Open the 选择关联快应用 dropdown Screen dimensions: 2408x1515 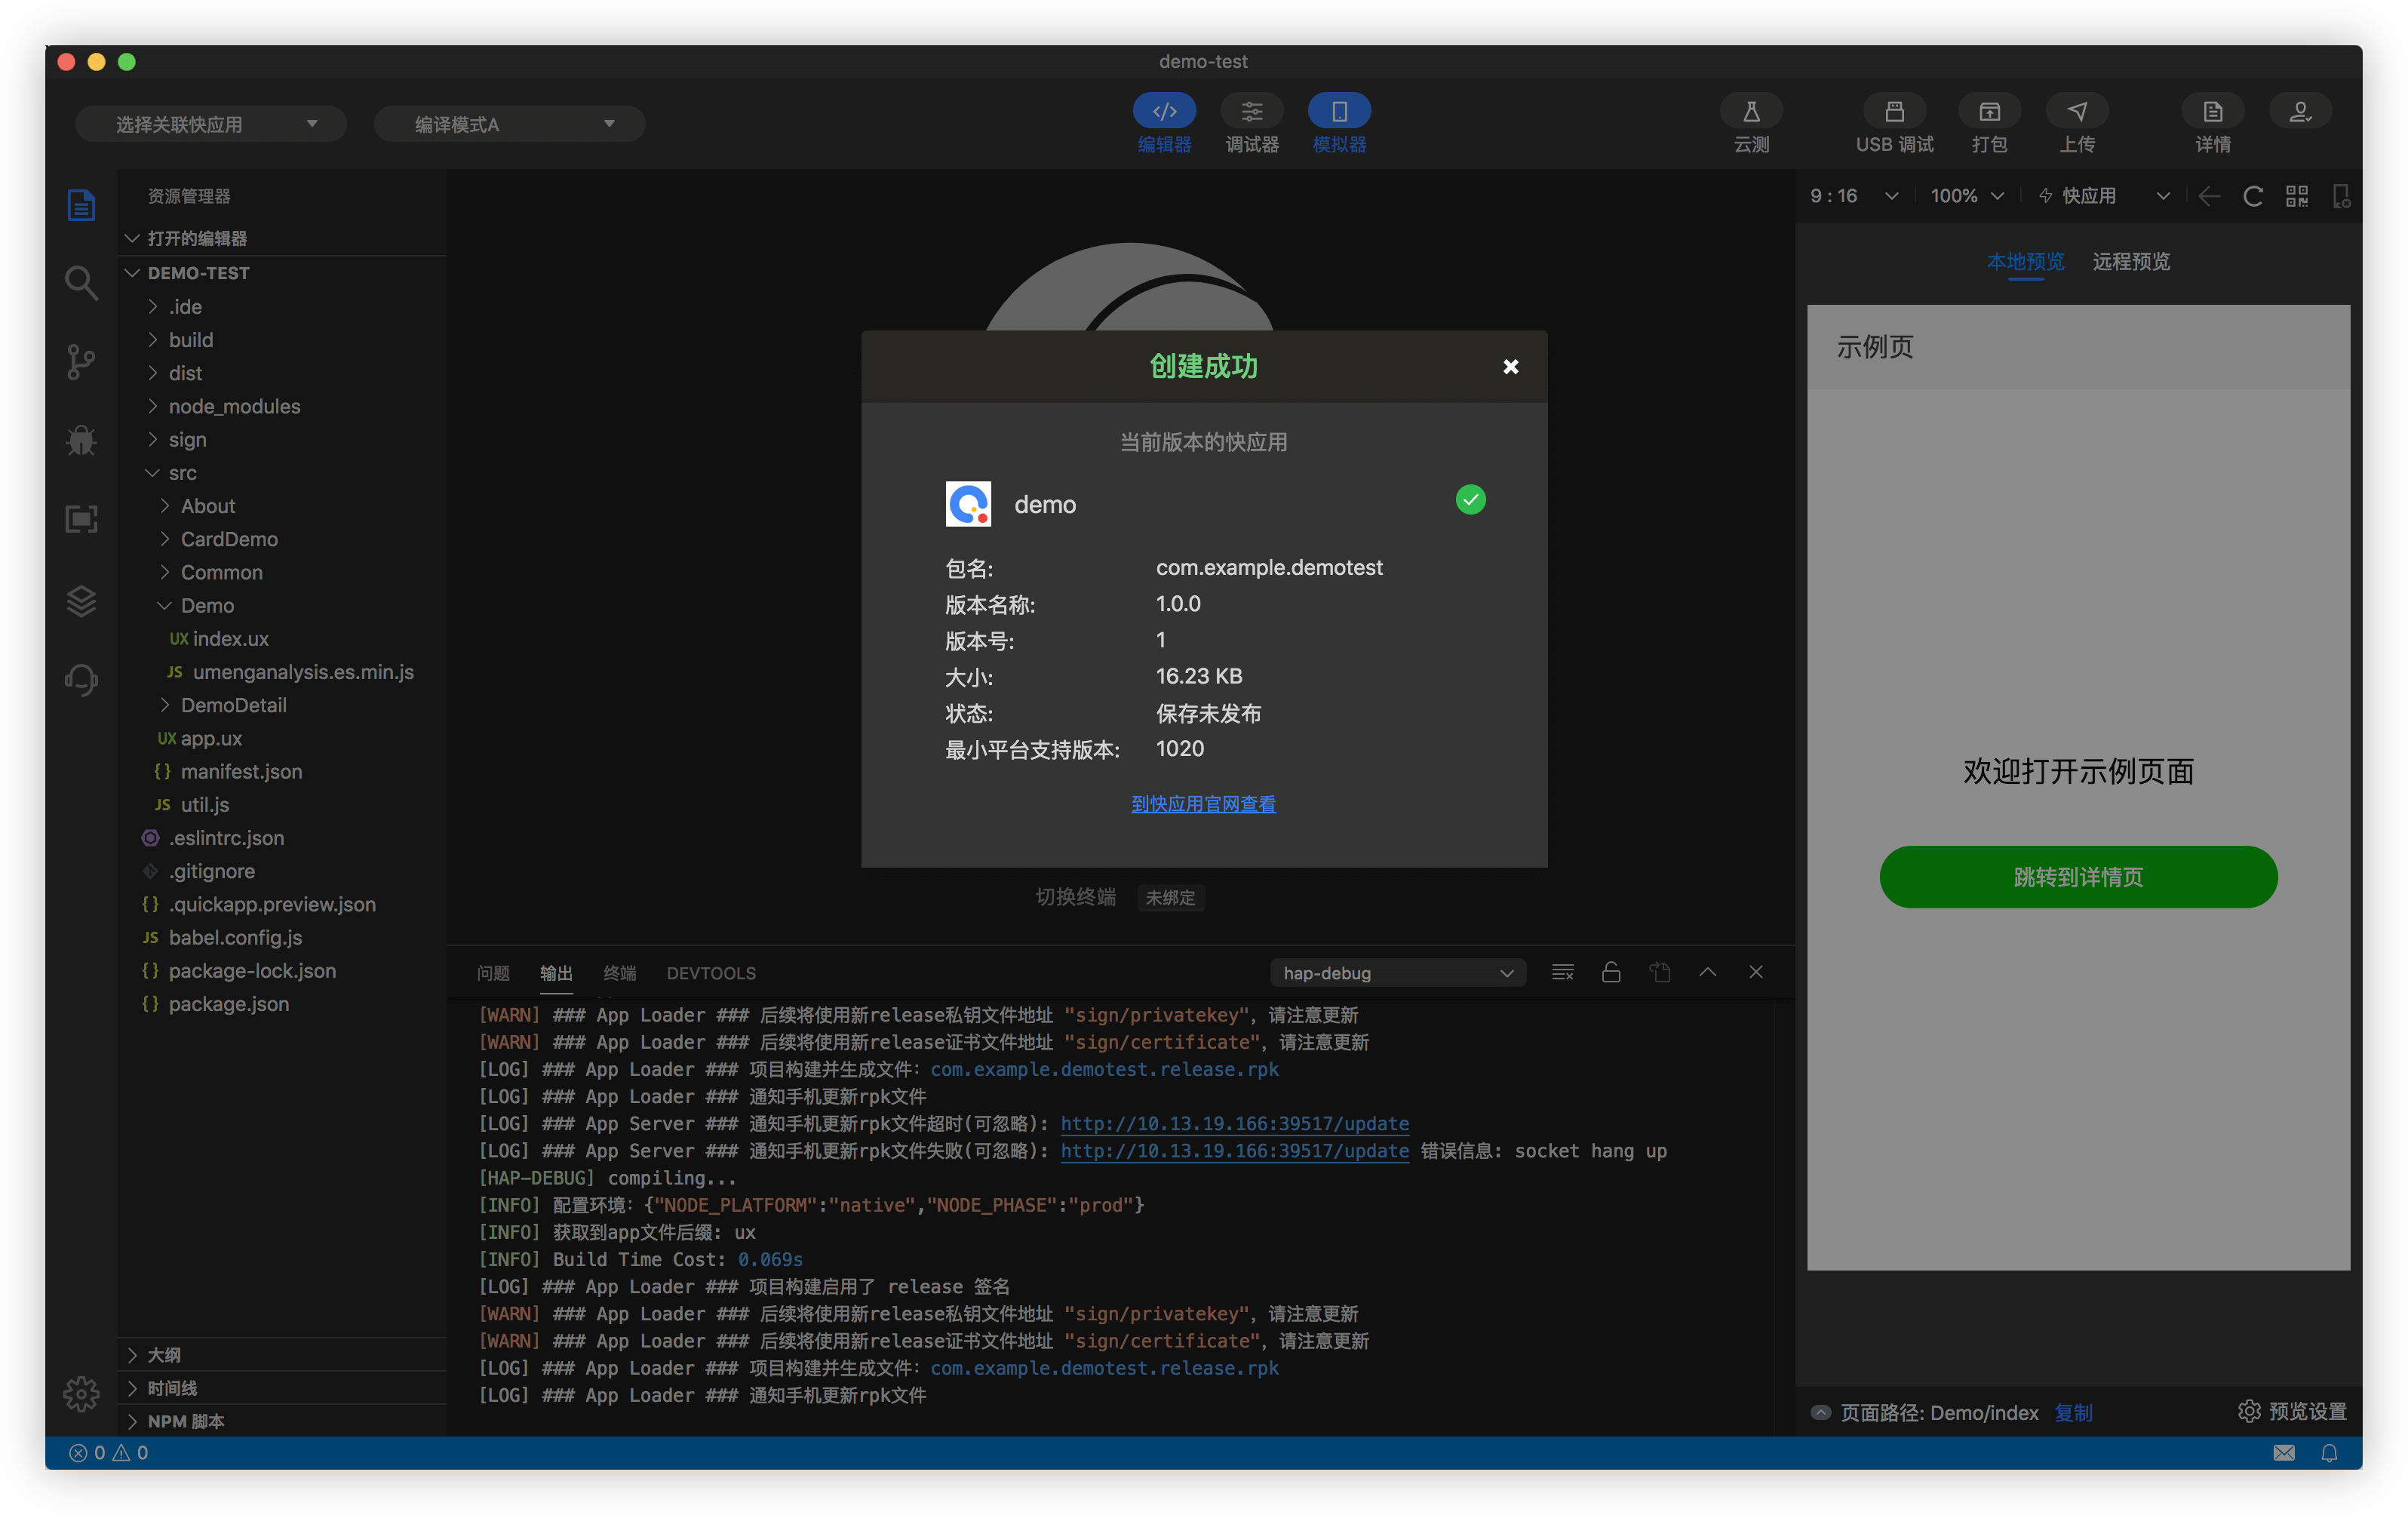(211, 124)
